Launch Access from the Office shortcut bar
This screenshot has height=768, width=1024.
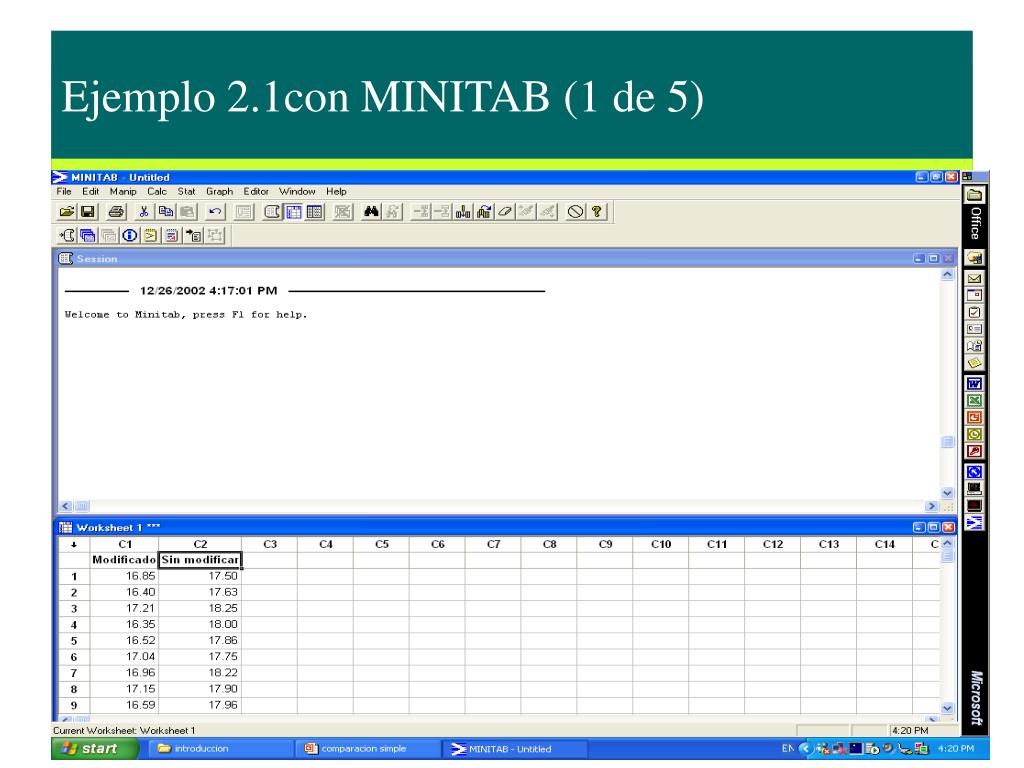click(974, 451)
